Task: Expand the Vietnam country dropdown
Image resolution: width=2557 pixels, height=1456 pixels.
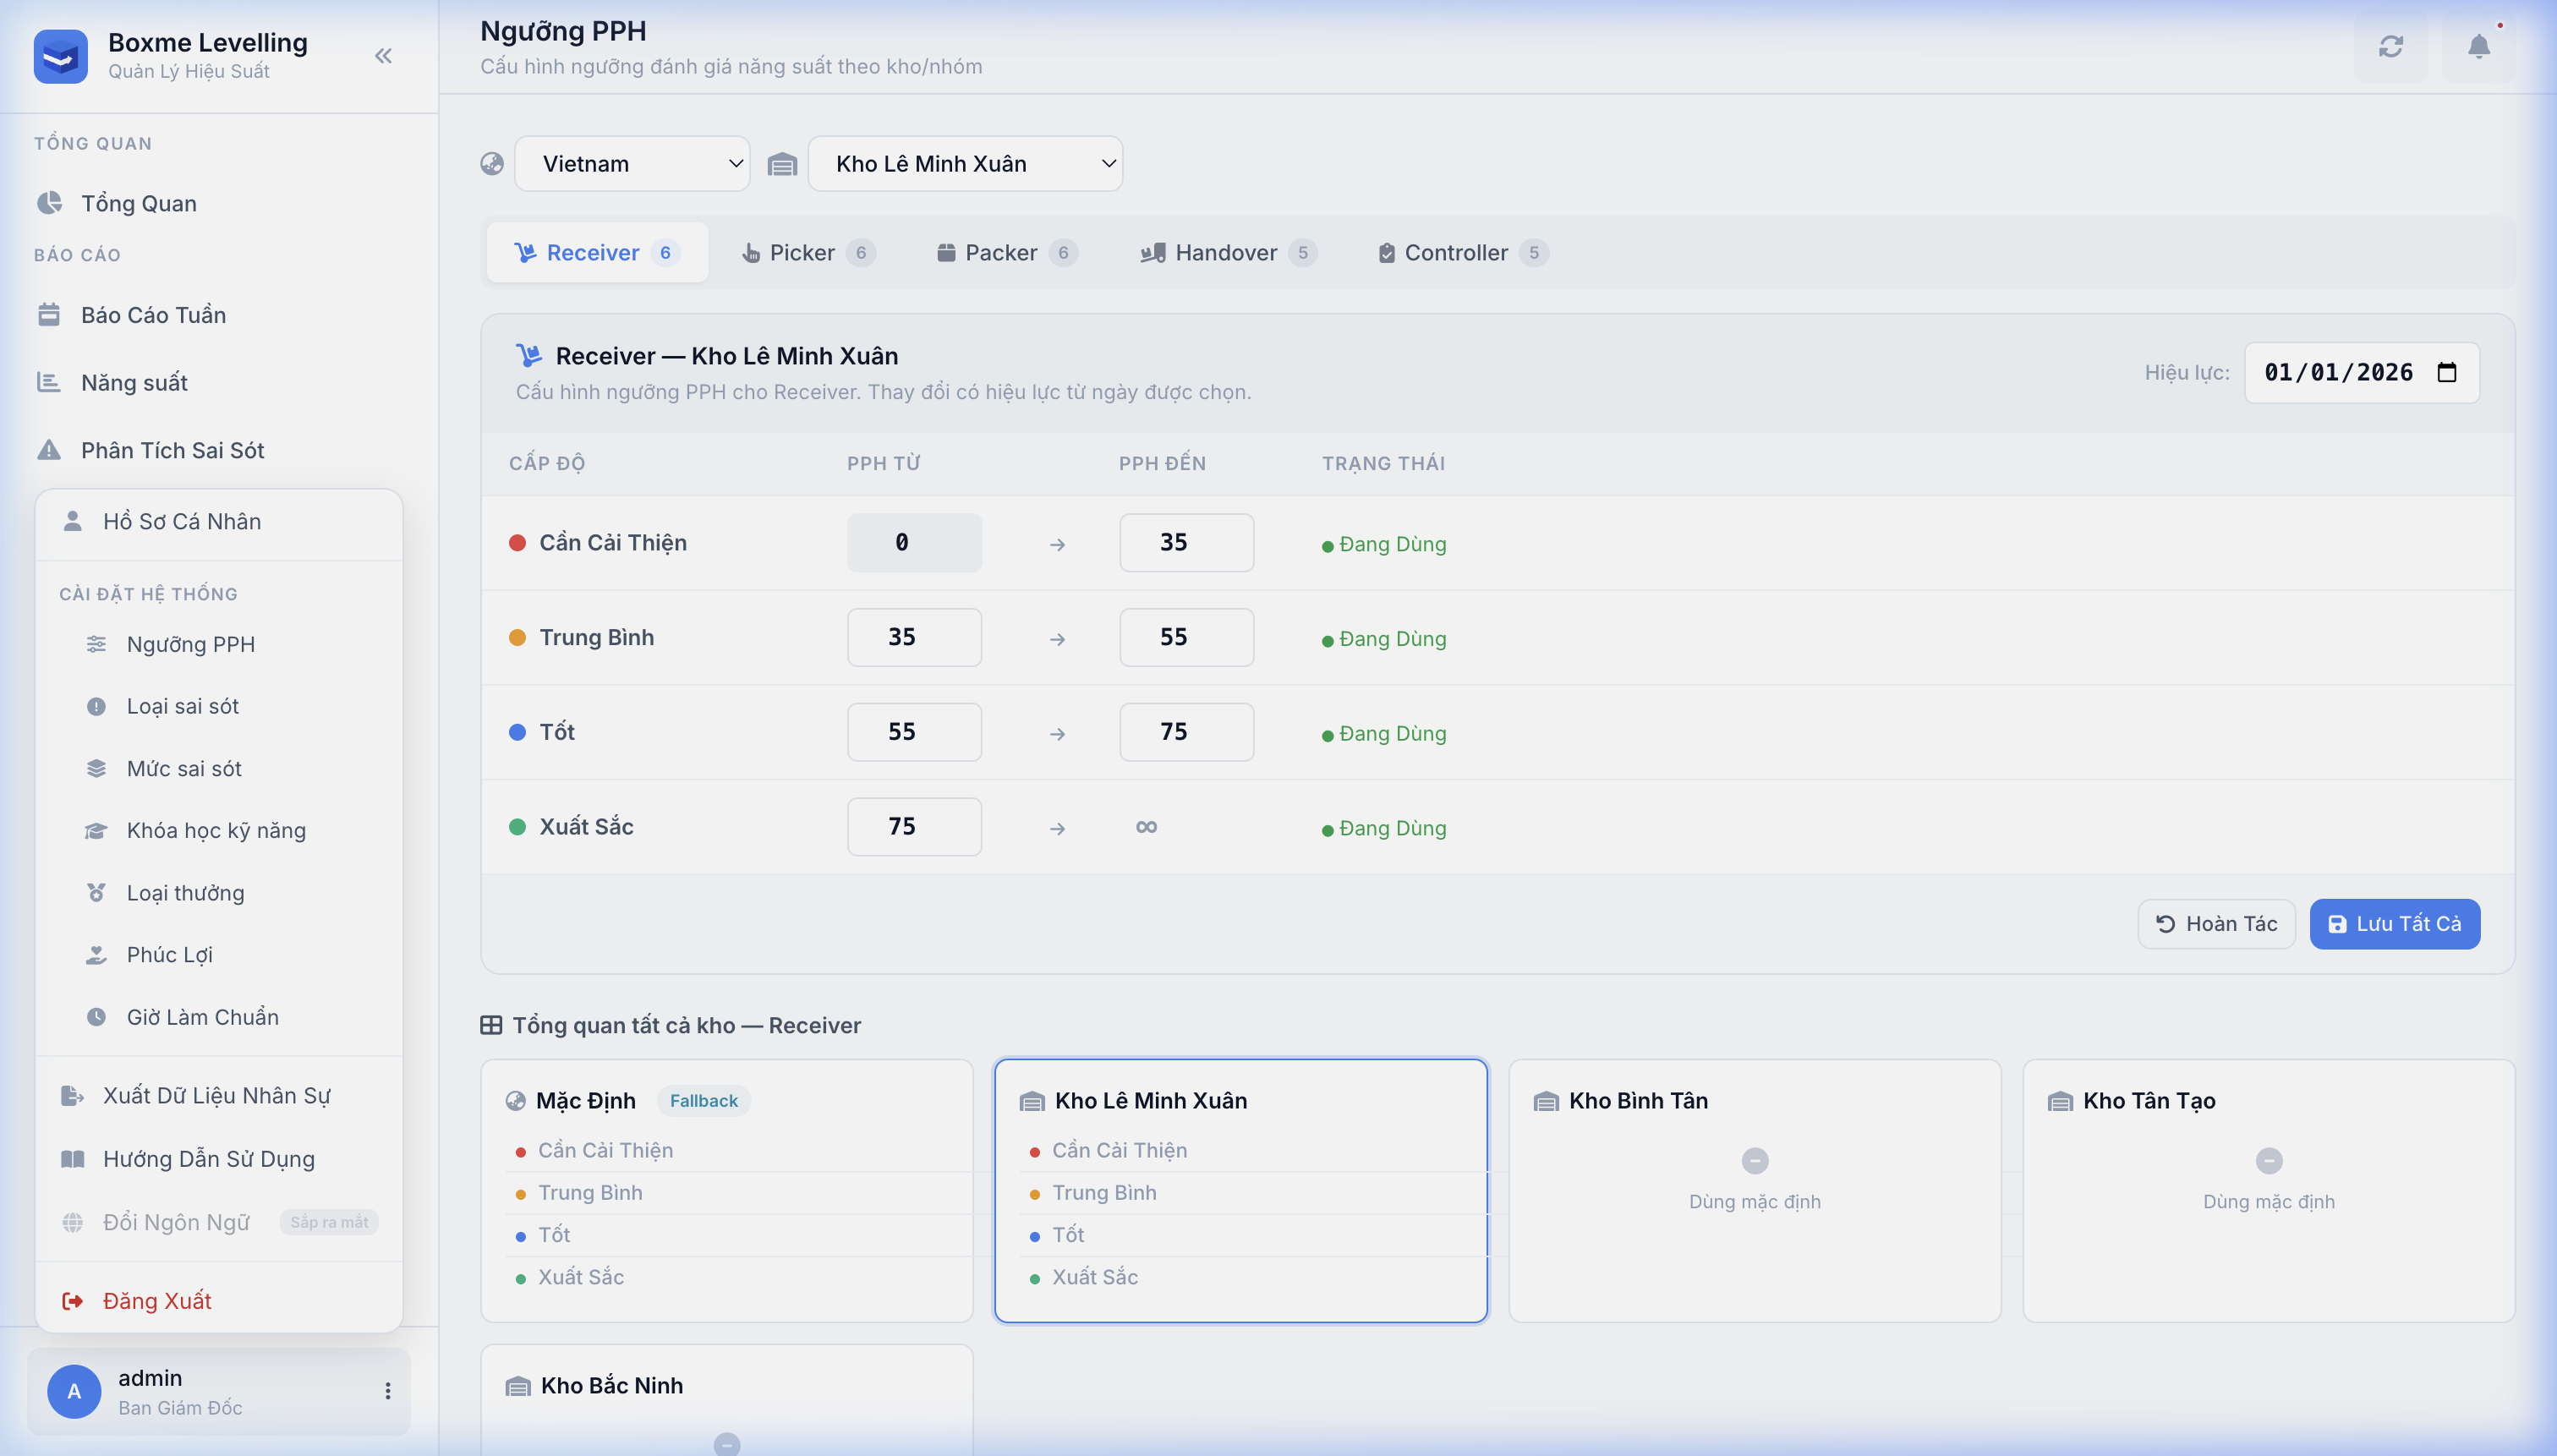Action: (x=632, y=164)
